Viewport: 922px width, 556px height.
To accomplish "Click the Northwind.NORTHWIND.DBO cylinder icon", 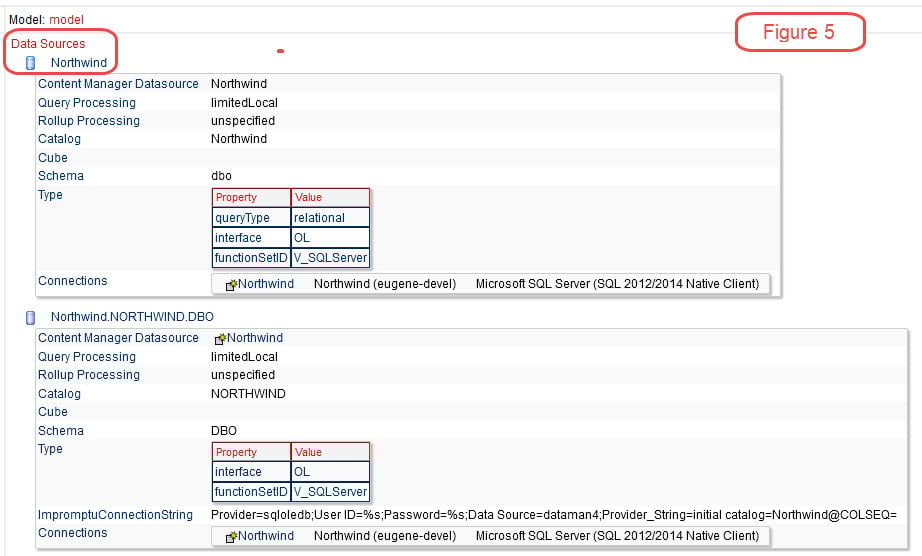I will [31, 317].
